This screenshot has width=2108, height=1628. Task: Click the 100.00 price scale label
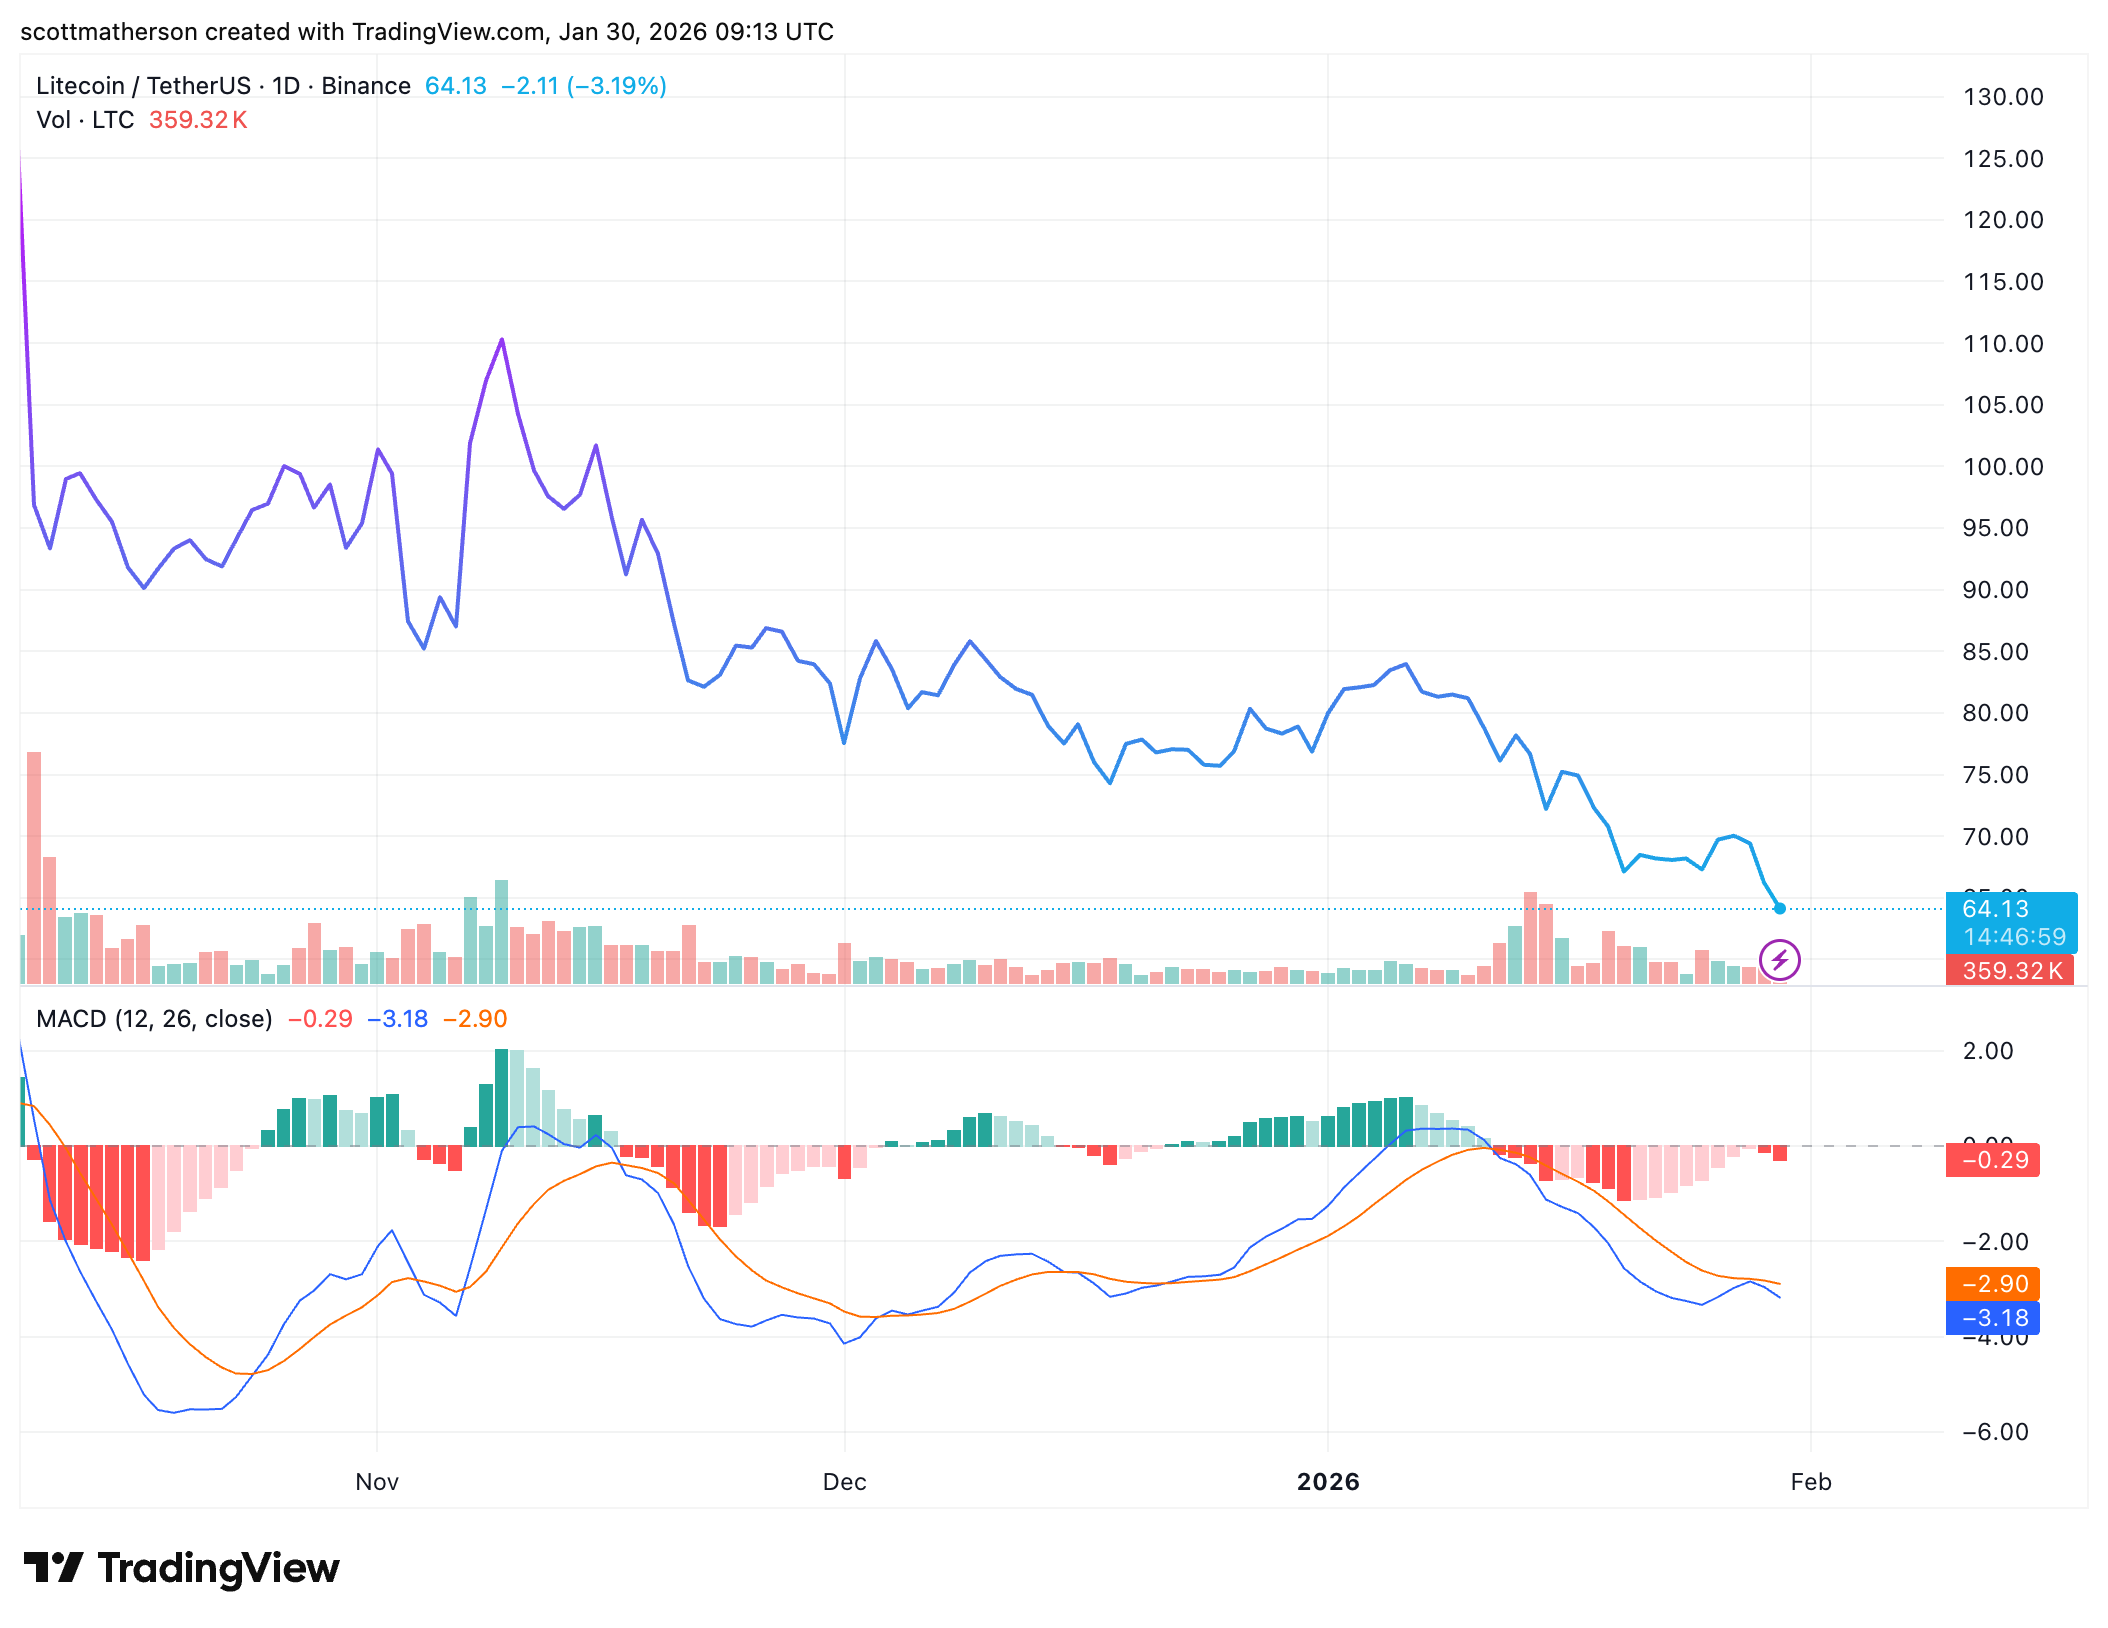pos(2002,467)
